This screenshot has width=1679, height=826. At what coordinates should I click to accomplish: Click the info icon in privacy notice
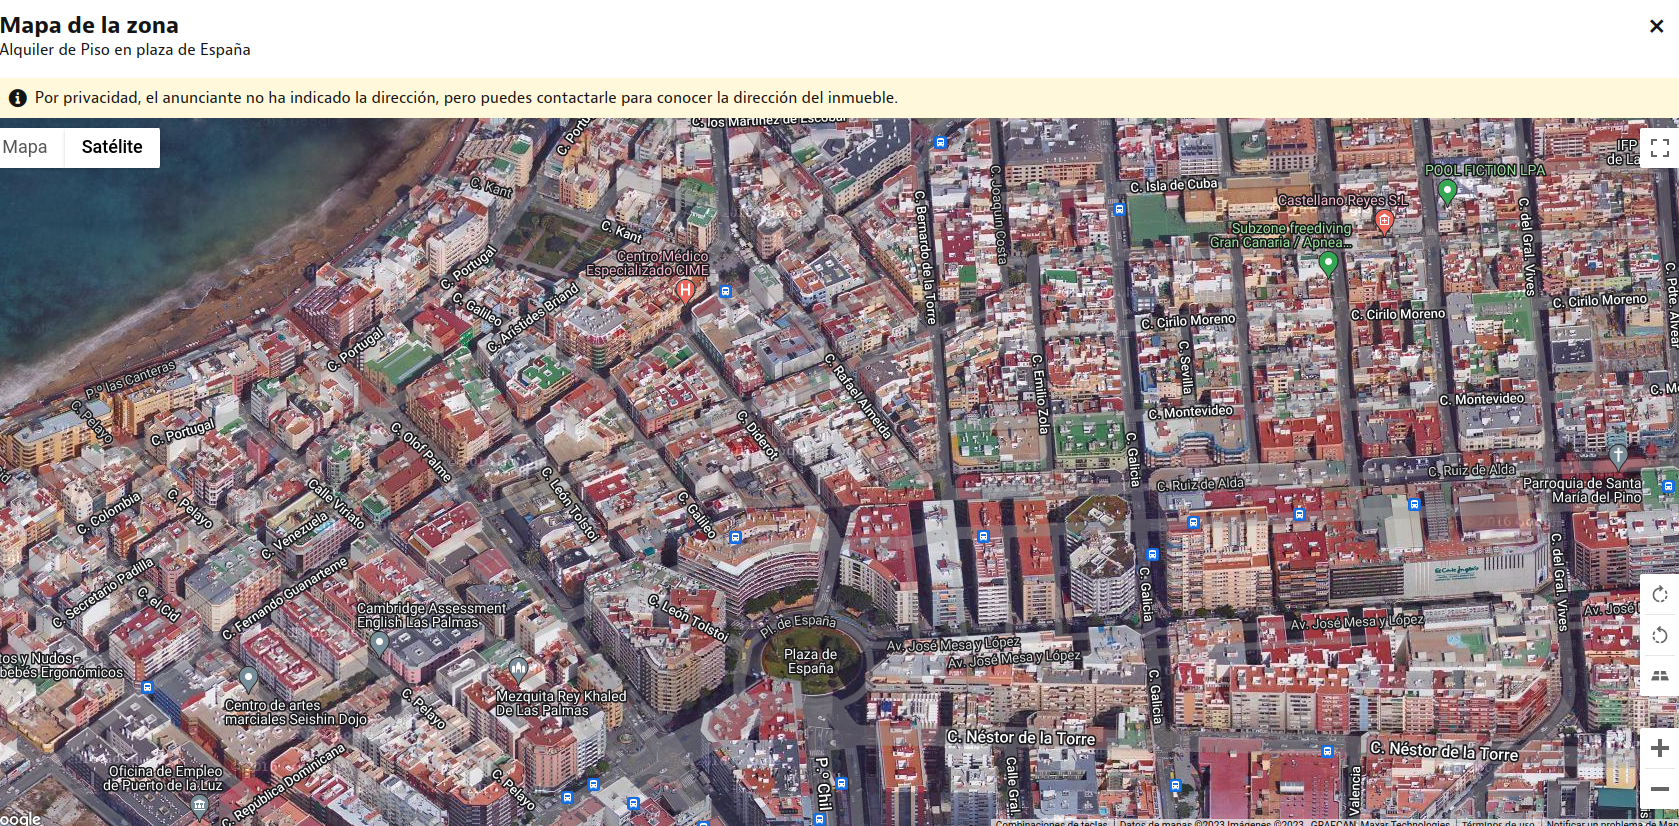[17, 98]
